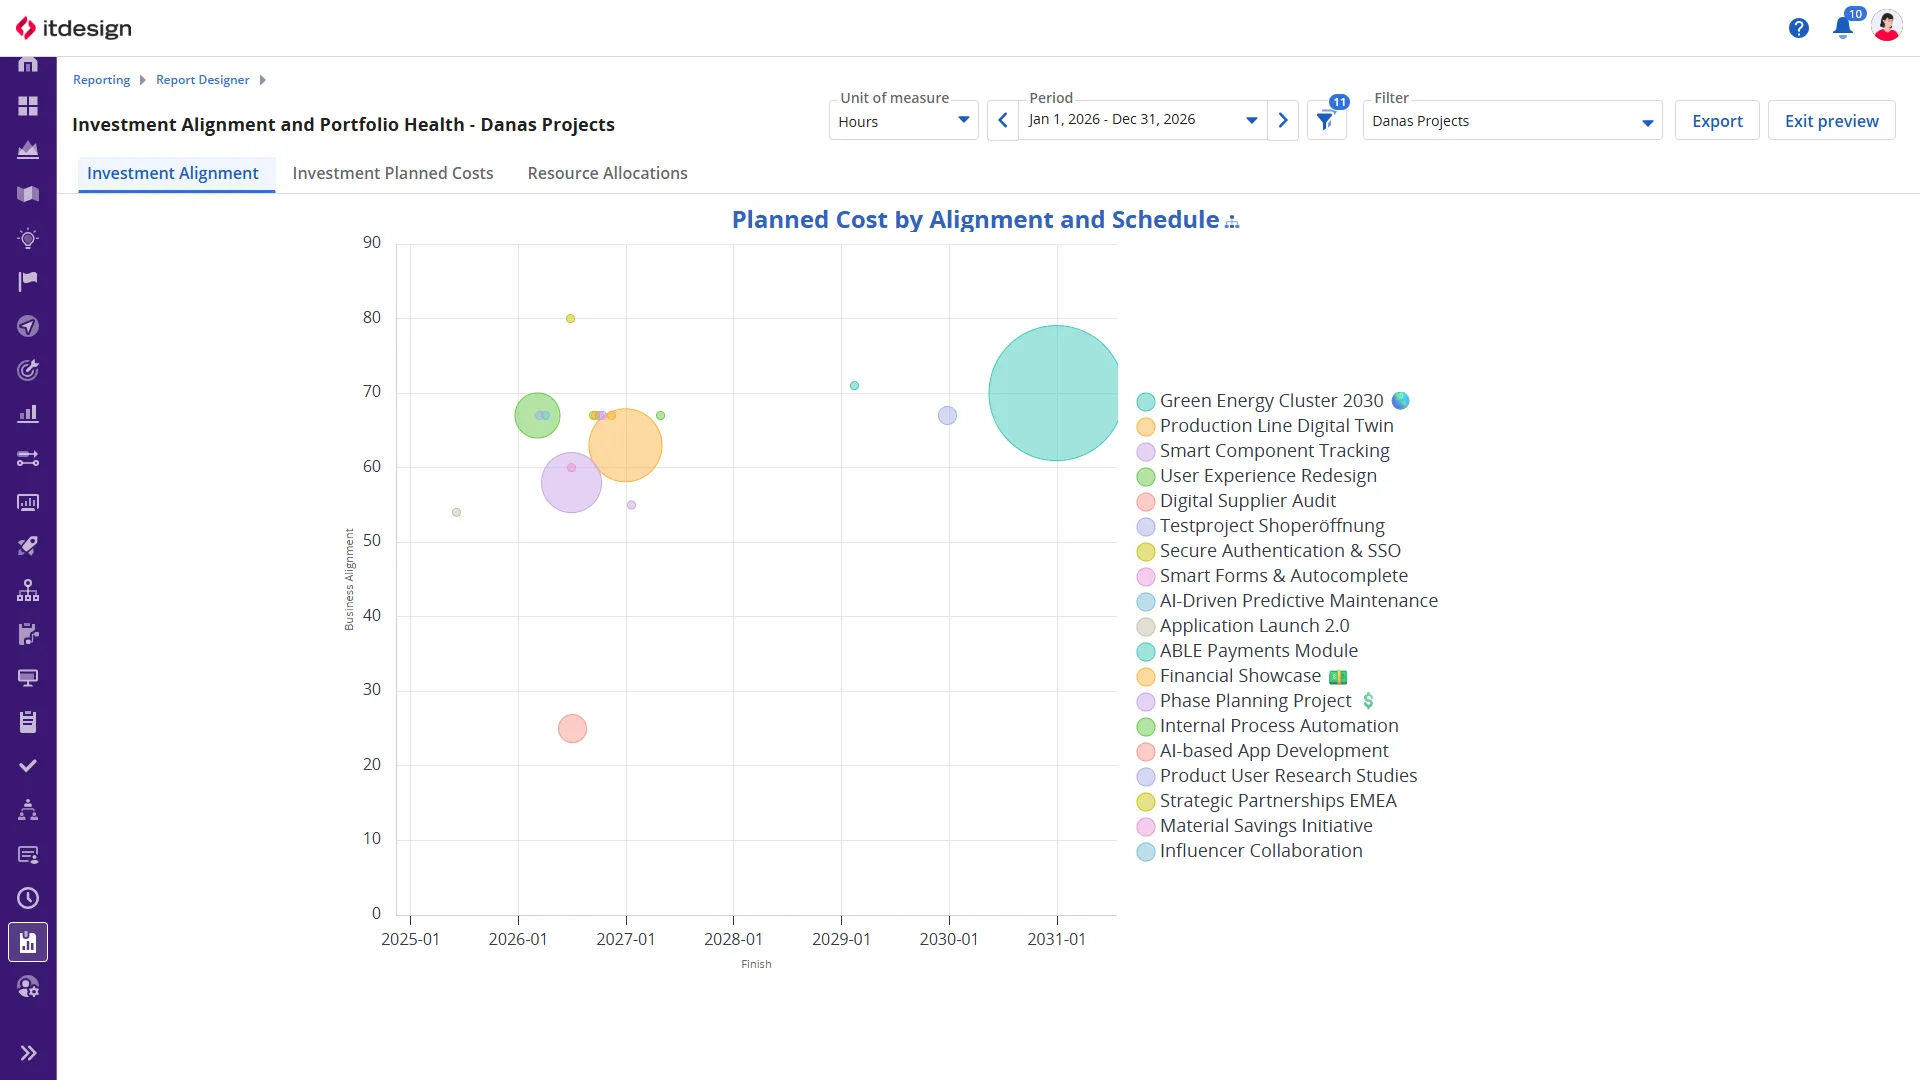Open the checkmark tasks icon in sidebar
Screen dimensions: 1920x1080
point(28,766)
